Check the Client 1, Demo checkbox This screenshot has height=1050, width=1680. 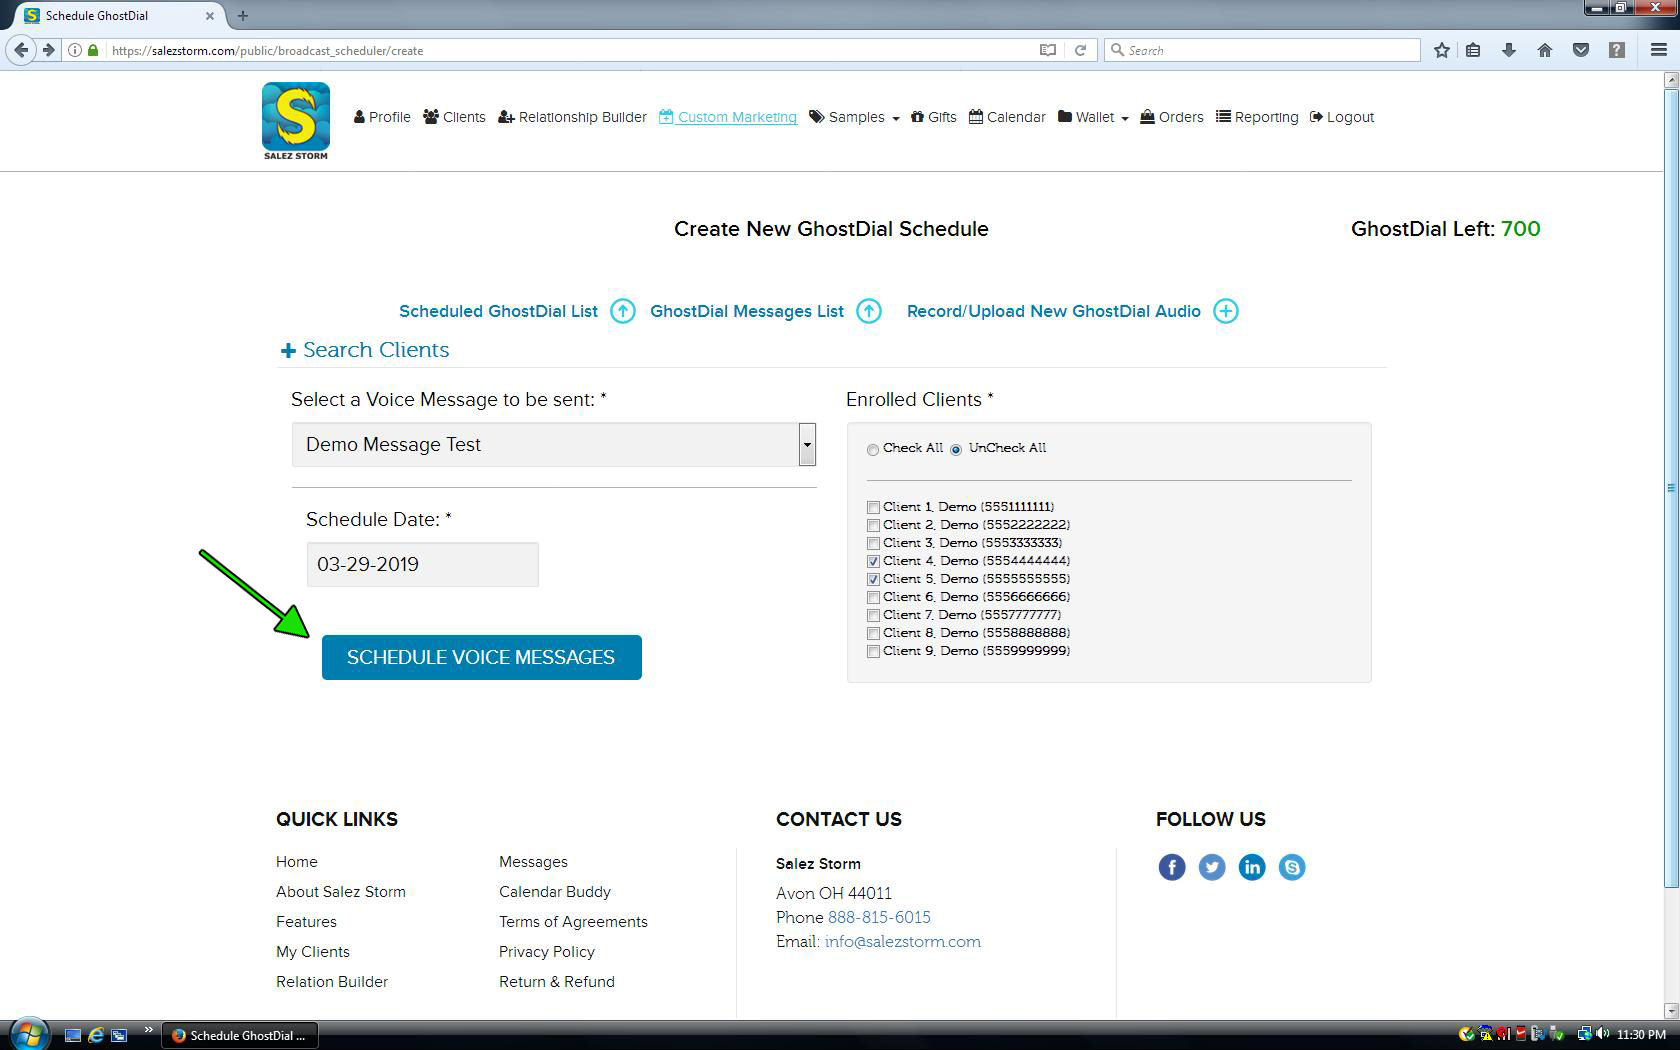coord(873,507)
